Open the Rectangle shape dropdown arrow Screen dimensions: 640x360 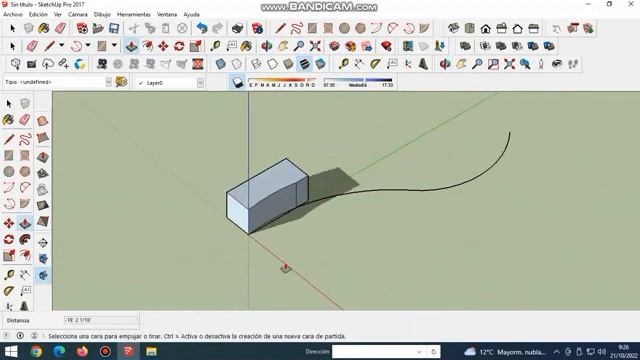[x=114, y=46]
